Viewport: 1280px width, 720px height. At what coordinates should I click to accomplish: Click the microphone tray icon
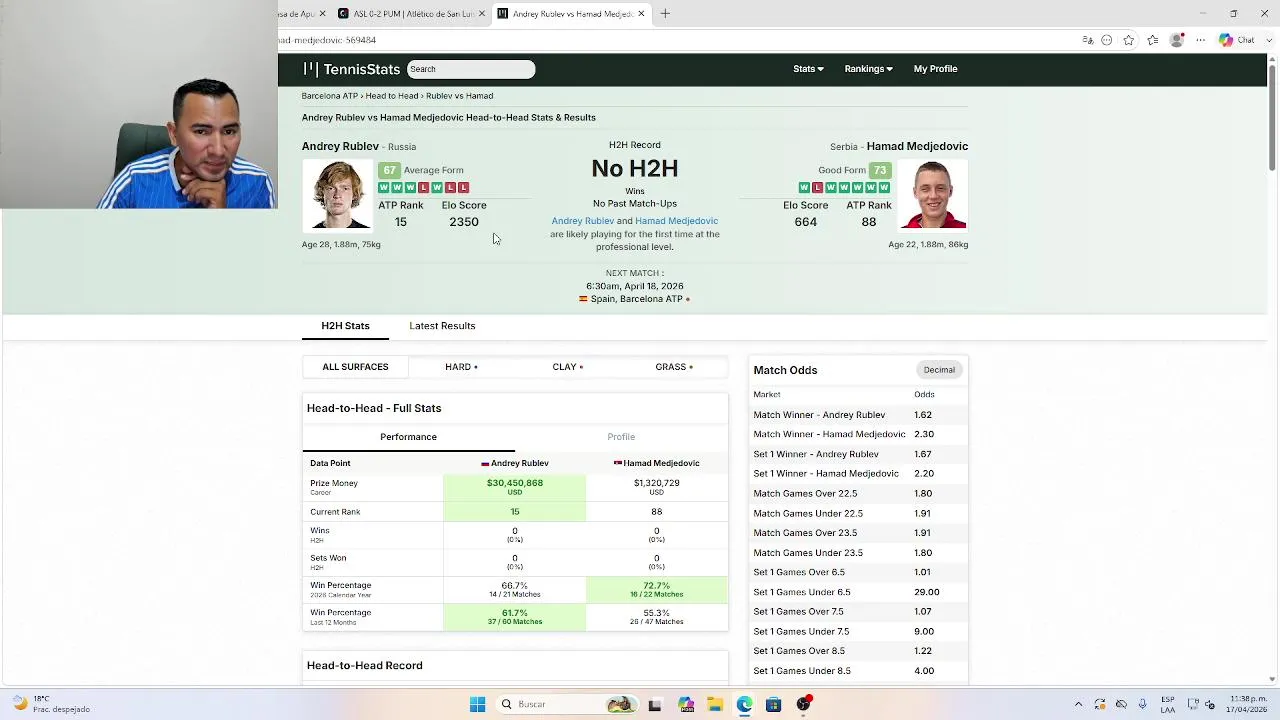[1142, 704]
